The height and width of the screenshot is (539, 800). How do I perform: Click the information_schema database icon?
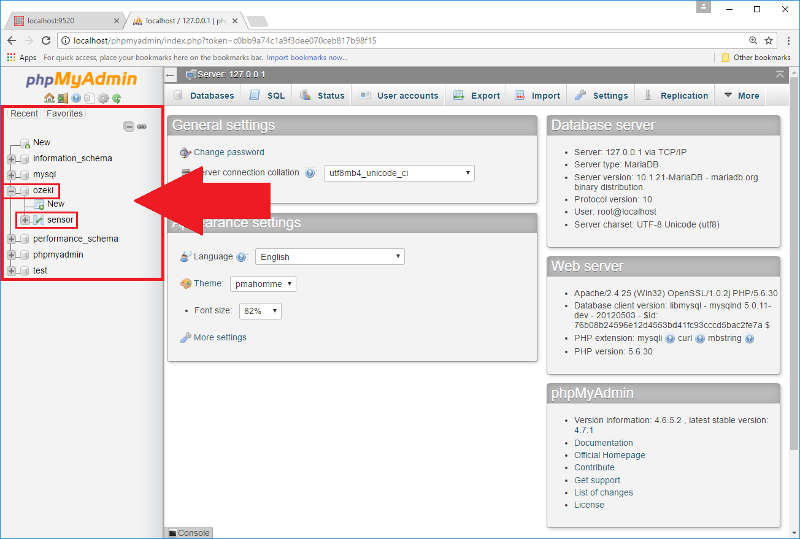coord(24,159)
